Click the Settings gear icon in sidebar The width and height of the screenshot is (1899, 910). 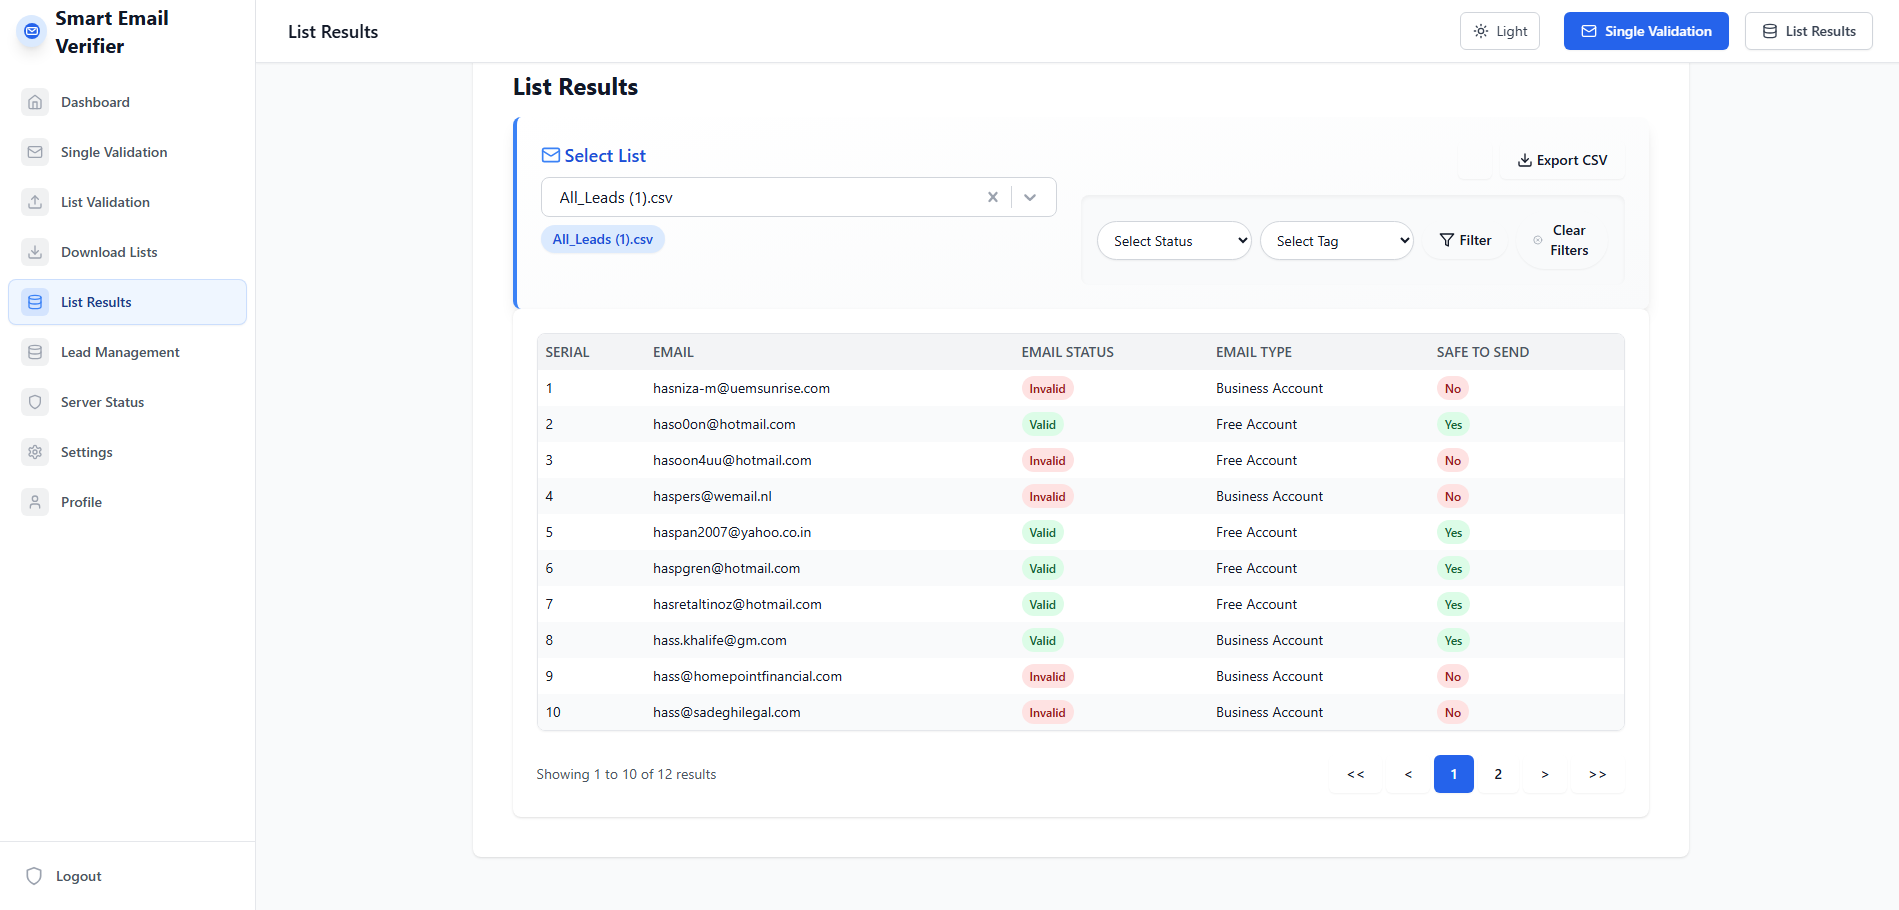[35, 452]
